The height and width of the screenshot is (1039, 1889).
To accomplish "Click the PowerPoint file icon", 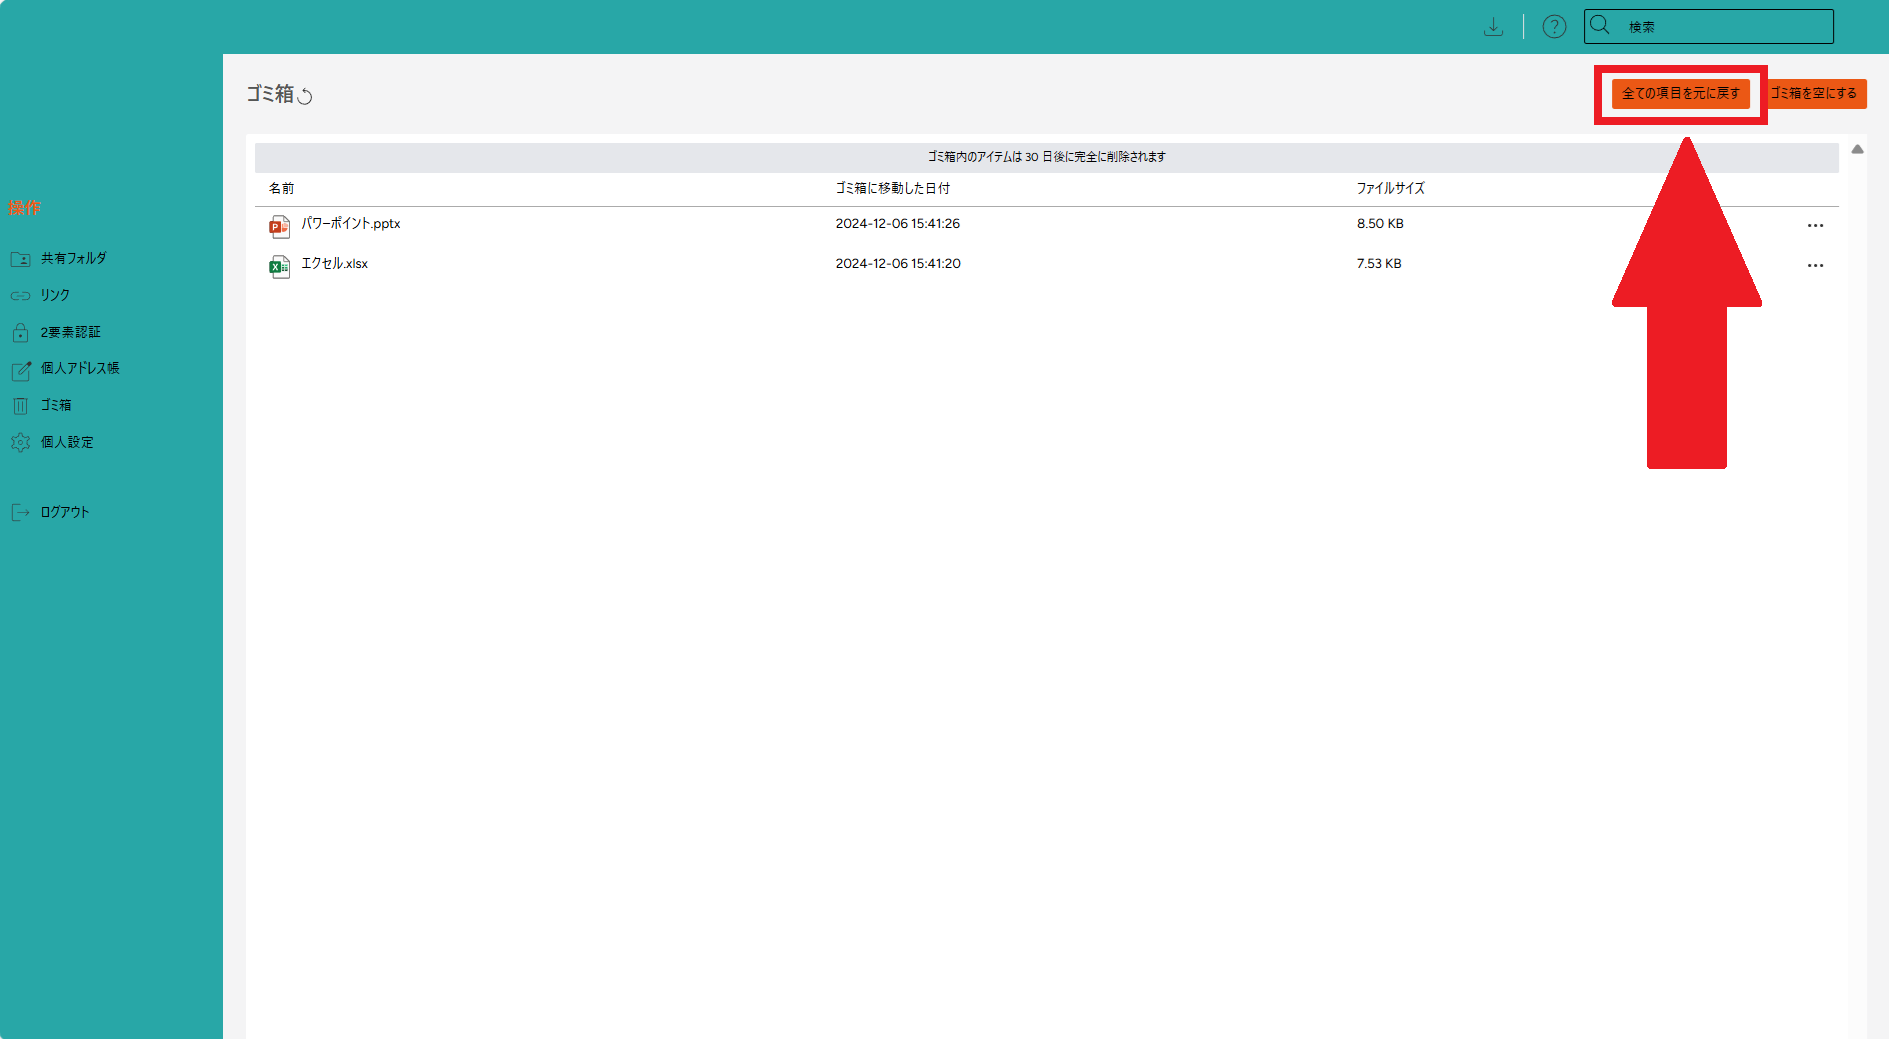I will [x=279, y=226].
